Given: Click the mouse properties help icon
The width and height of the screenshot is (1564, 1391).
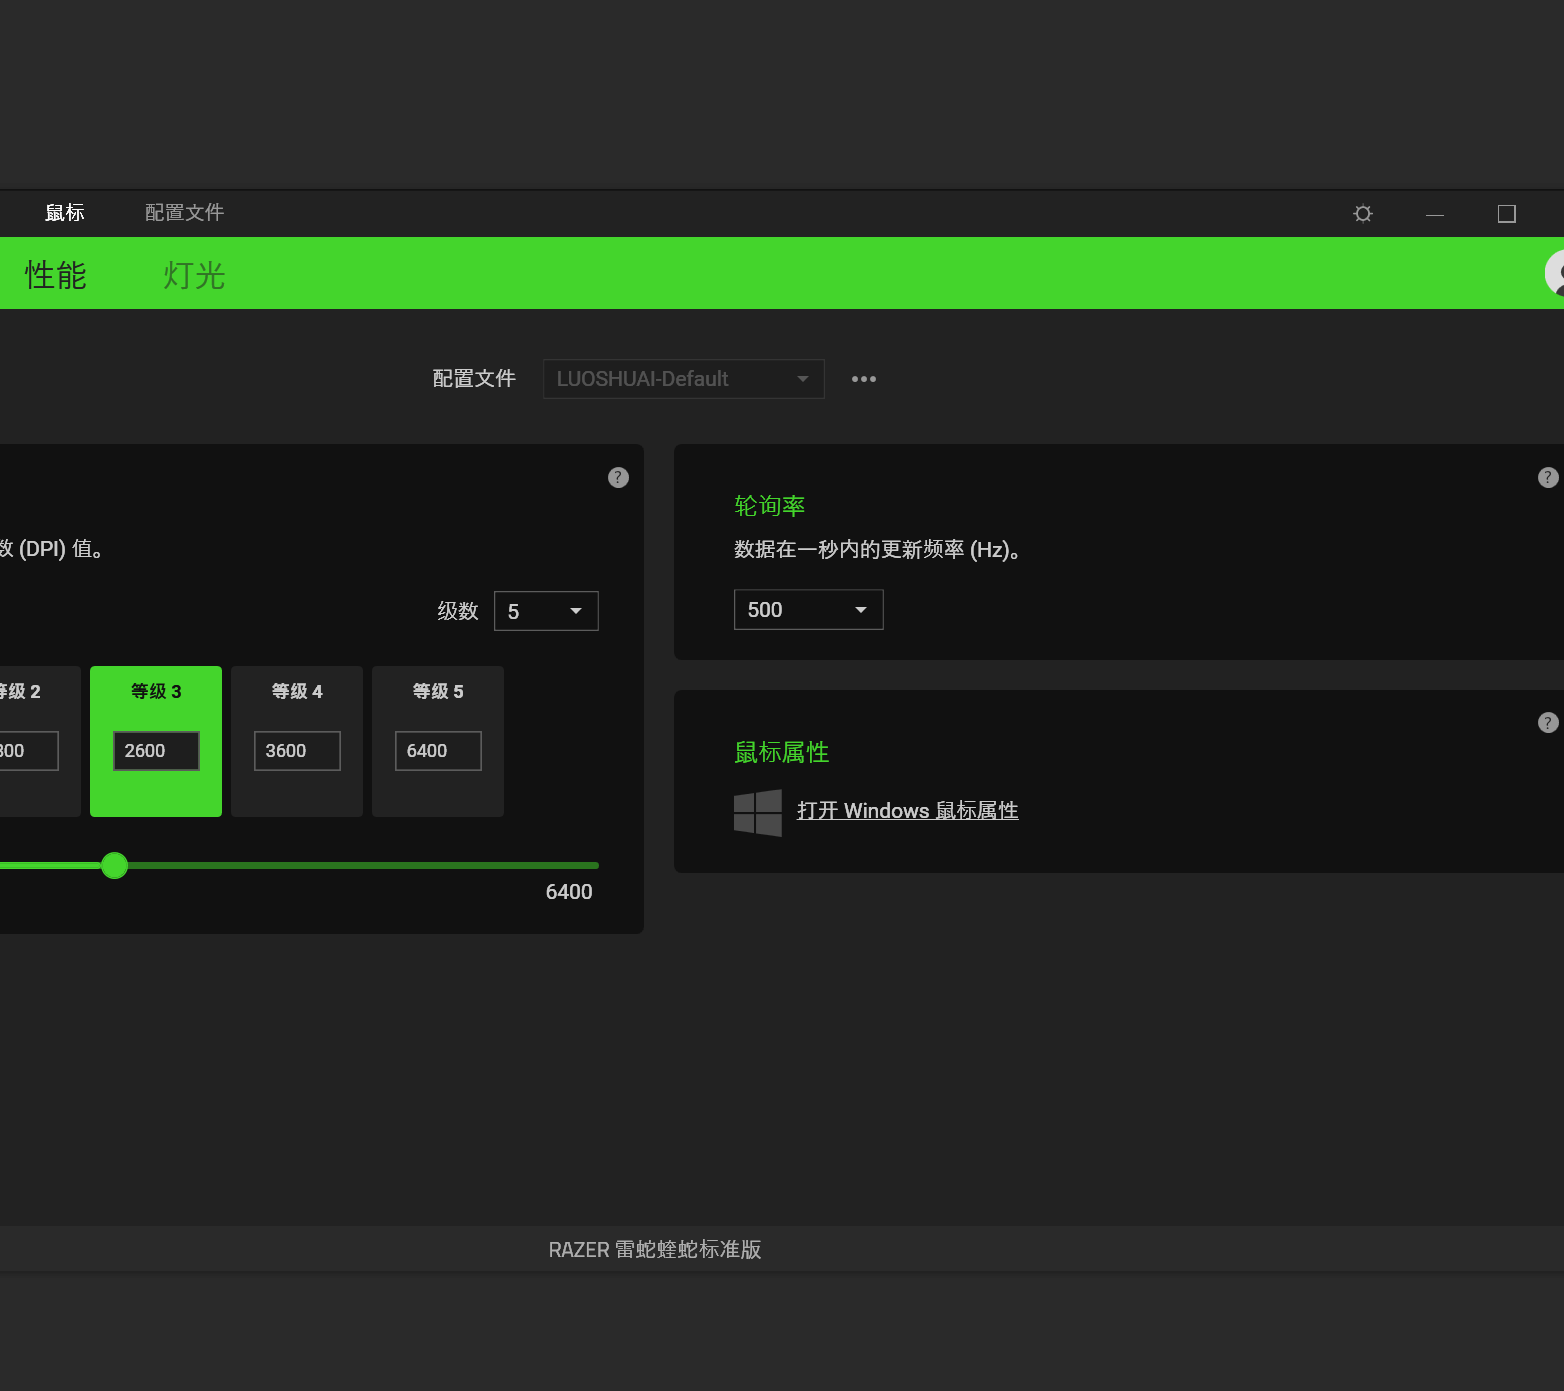Looking at the screenshot, I should point(1548,722).
